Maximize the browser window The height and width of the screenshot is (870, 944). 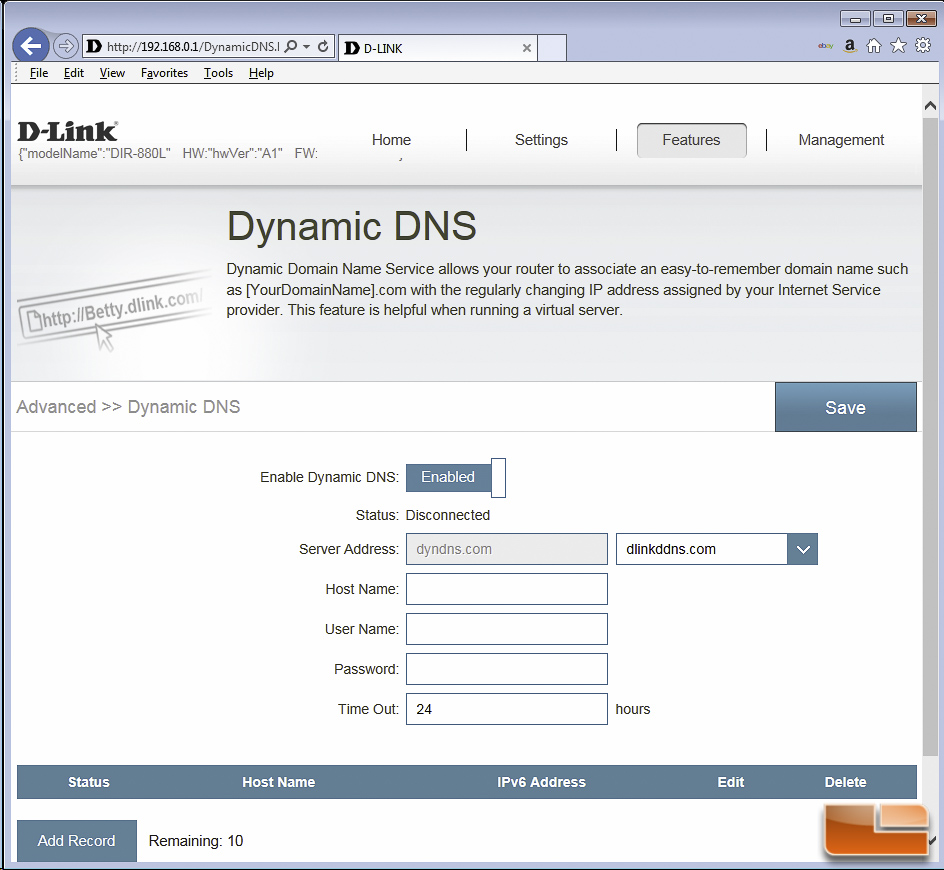click(887, 19)
